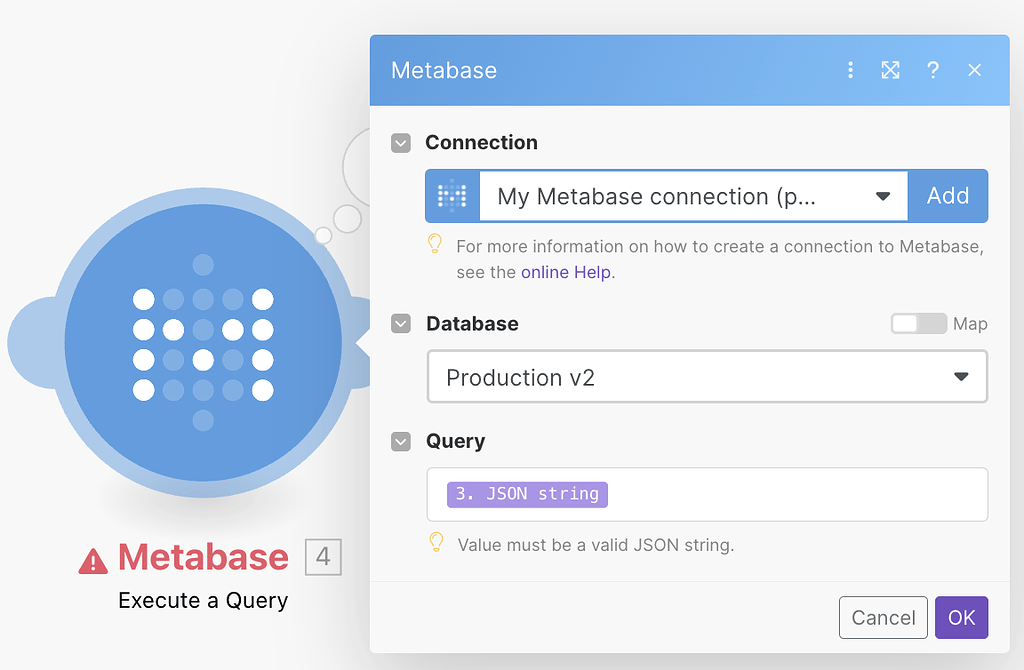Confirm settings with the OK button

click(x=961, y=617)
